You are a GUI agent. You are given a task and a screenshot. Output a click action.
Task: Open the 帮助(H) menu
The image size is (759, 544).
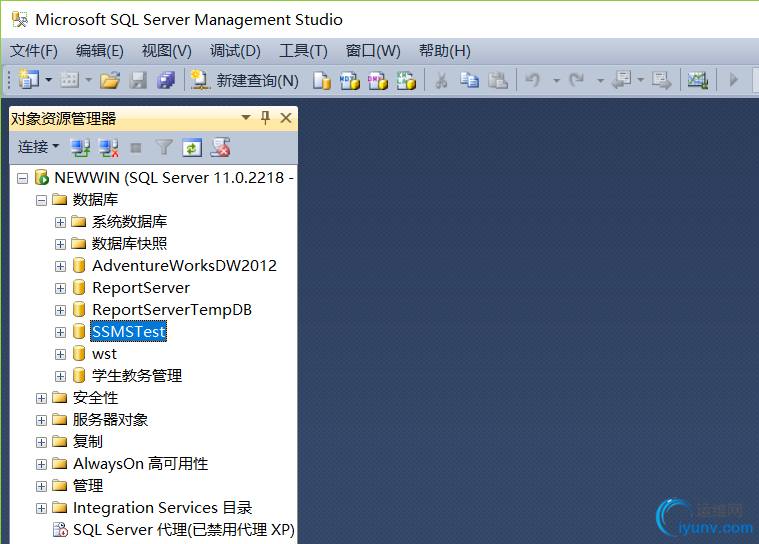(x=444, y=51)
